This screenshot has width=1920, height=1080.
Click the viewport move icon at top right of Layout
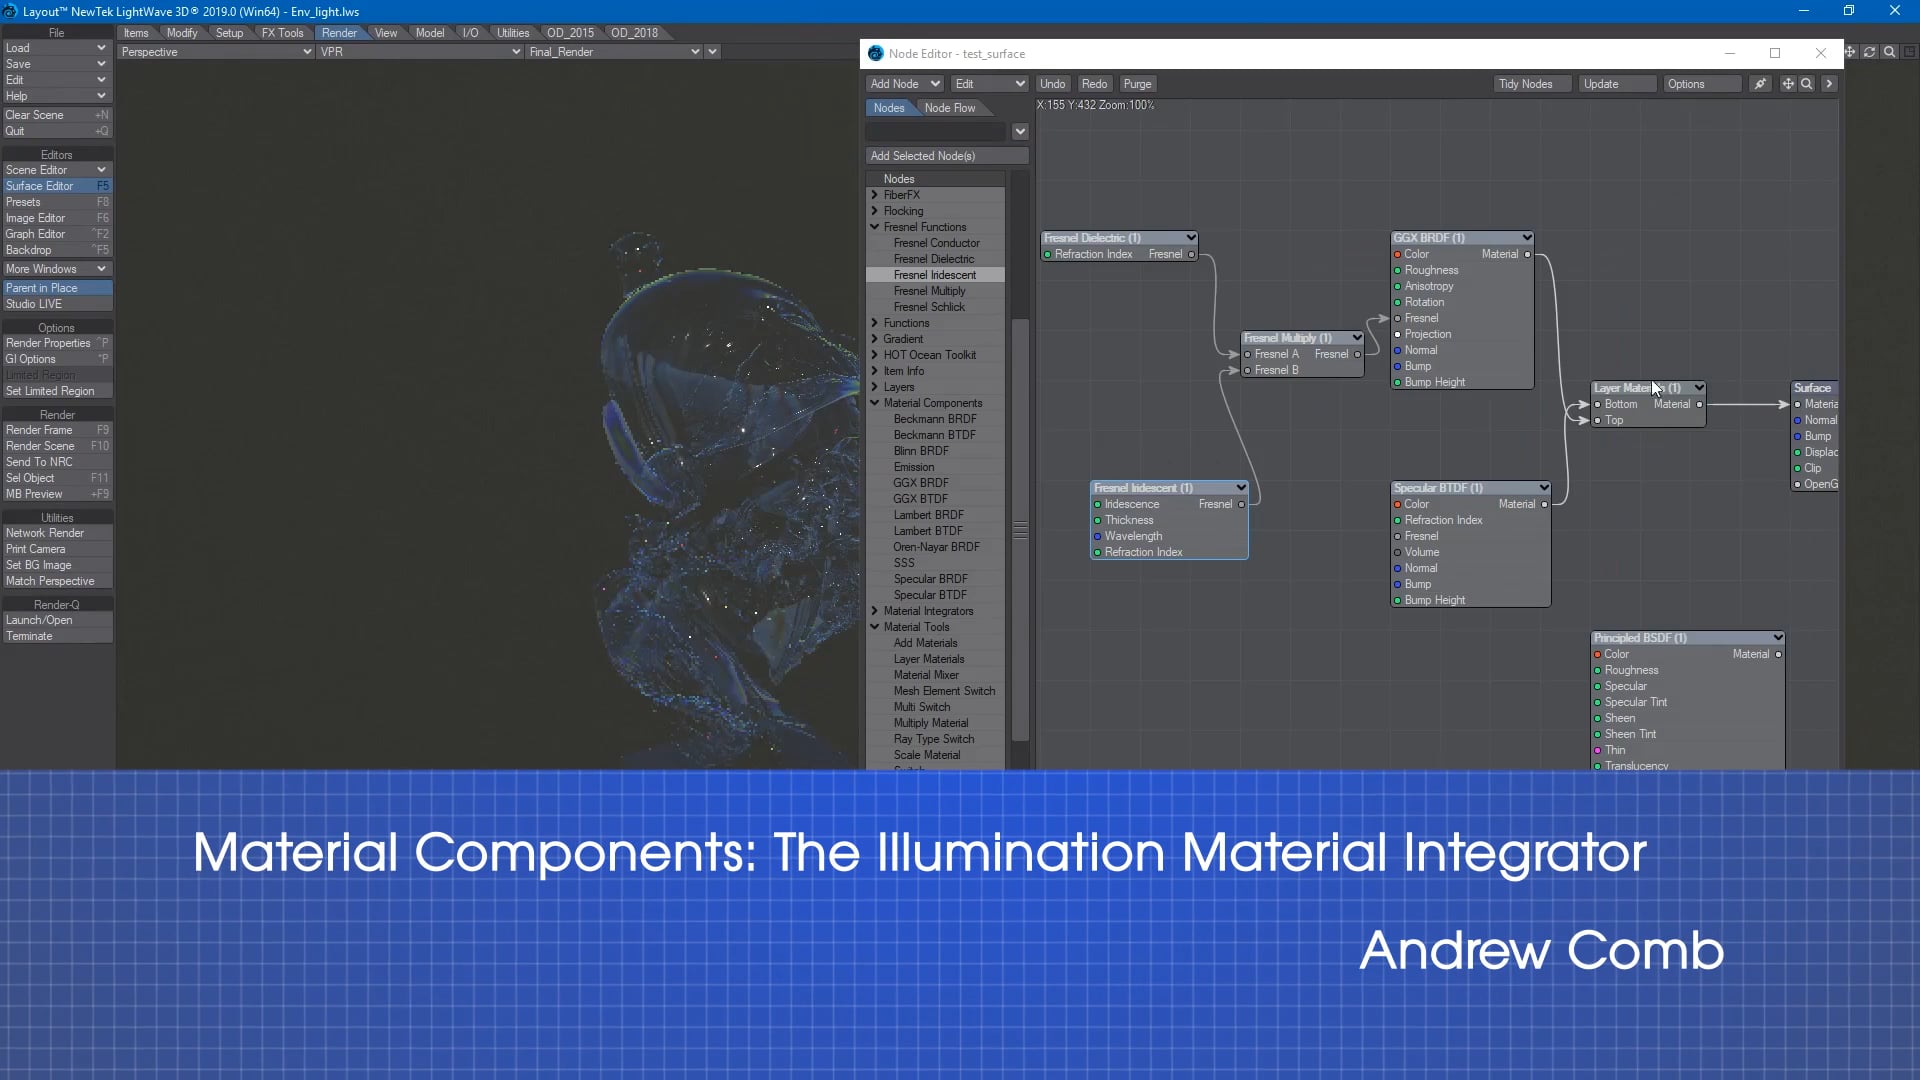tap(1850, 52)
